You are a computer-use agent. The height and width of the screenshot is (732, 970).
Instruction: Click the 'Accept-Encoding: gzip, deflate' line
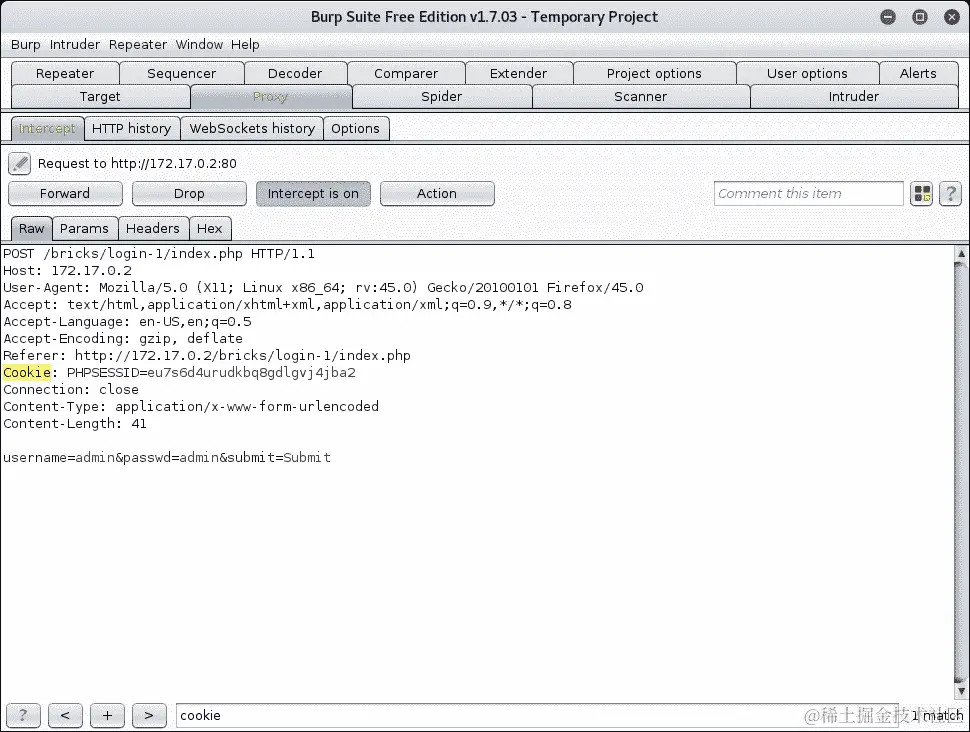(x=123, y=339)
